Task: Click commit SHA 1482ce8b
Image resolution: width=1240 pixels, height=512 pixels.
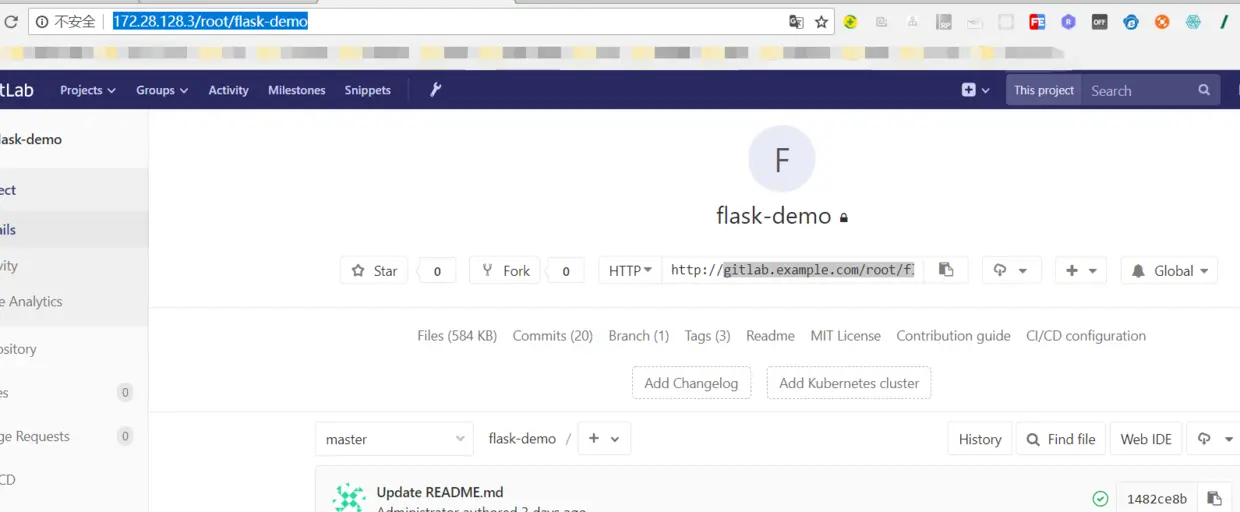Action: tap(1157, 499)
